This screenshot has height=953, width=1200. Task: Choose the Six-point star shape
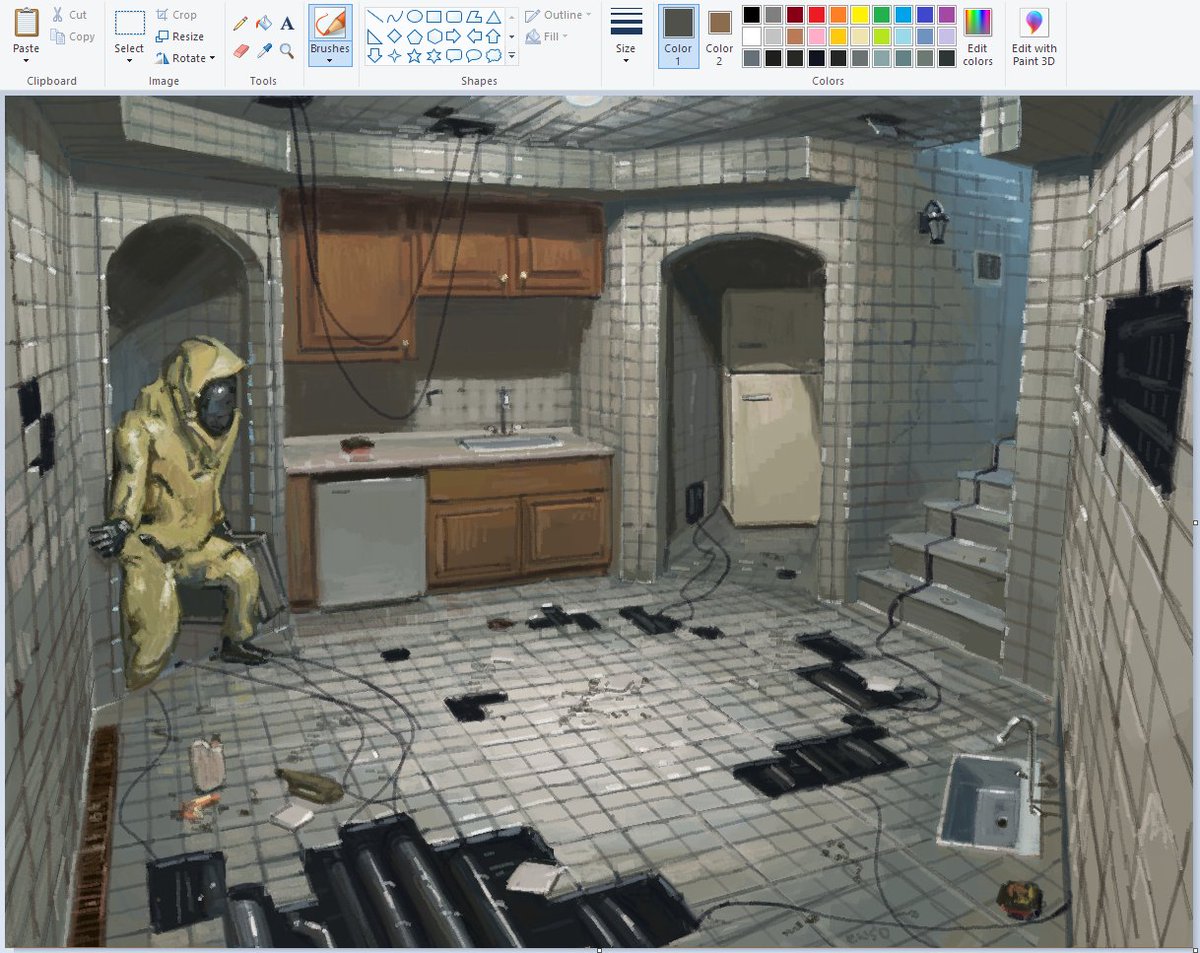click(x=434, y=56)
